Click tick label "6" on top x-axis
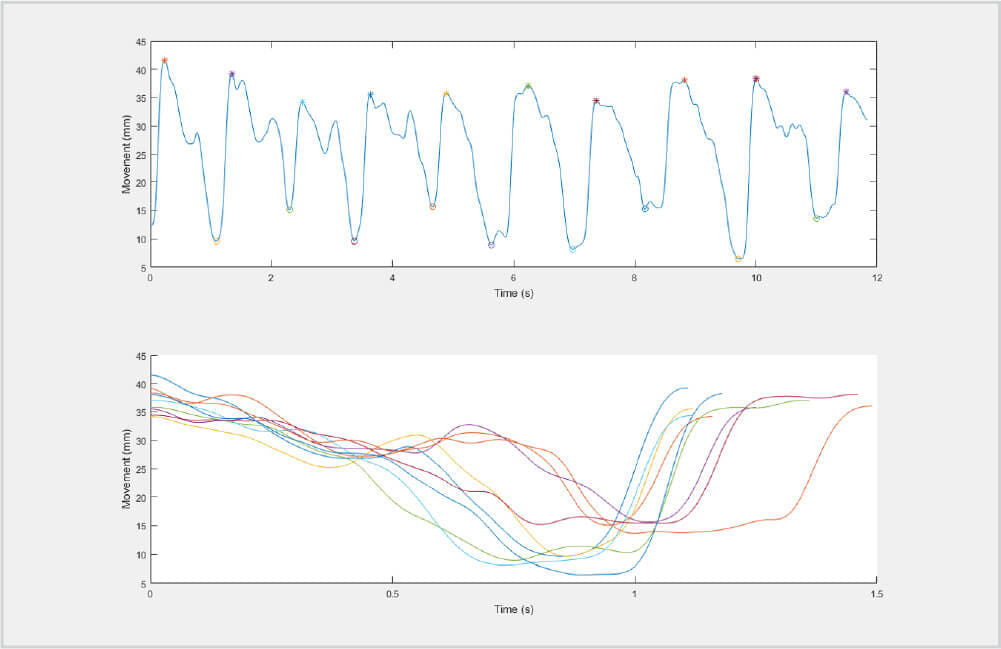The height and width of the screenshot is (649, 1001). coord(514,278)
